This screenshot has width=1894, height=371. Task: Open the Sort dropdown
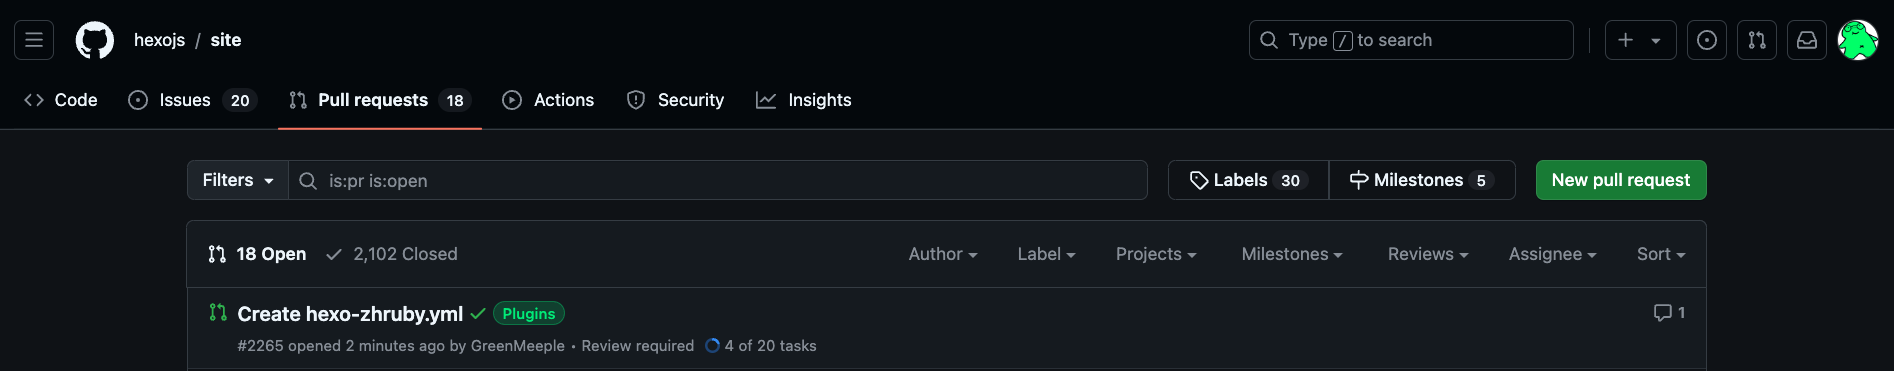point(1661,254)
